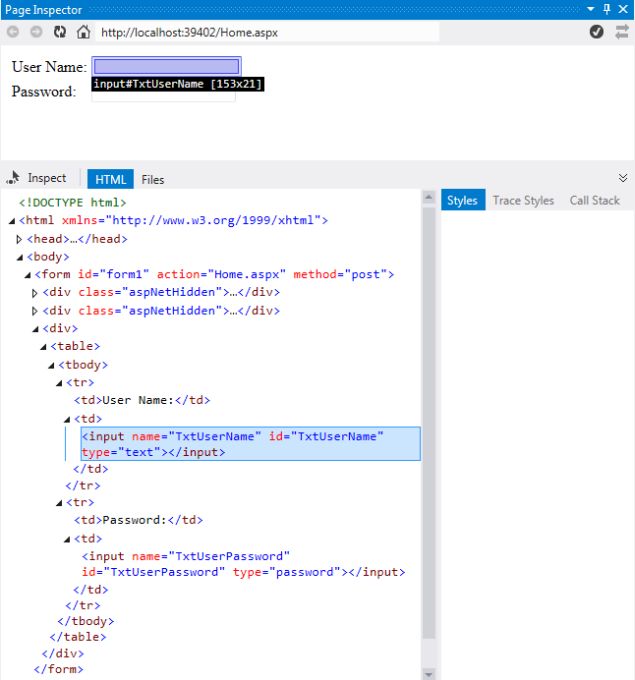Collapse the inspector pane with double chevron
This screenshot has height=680, width=635.
click(623, 178)
